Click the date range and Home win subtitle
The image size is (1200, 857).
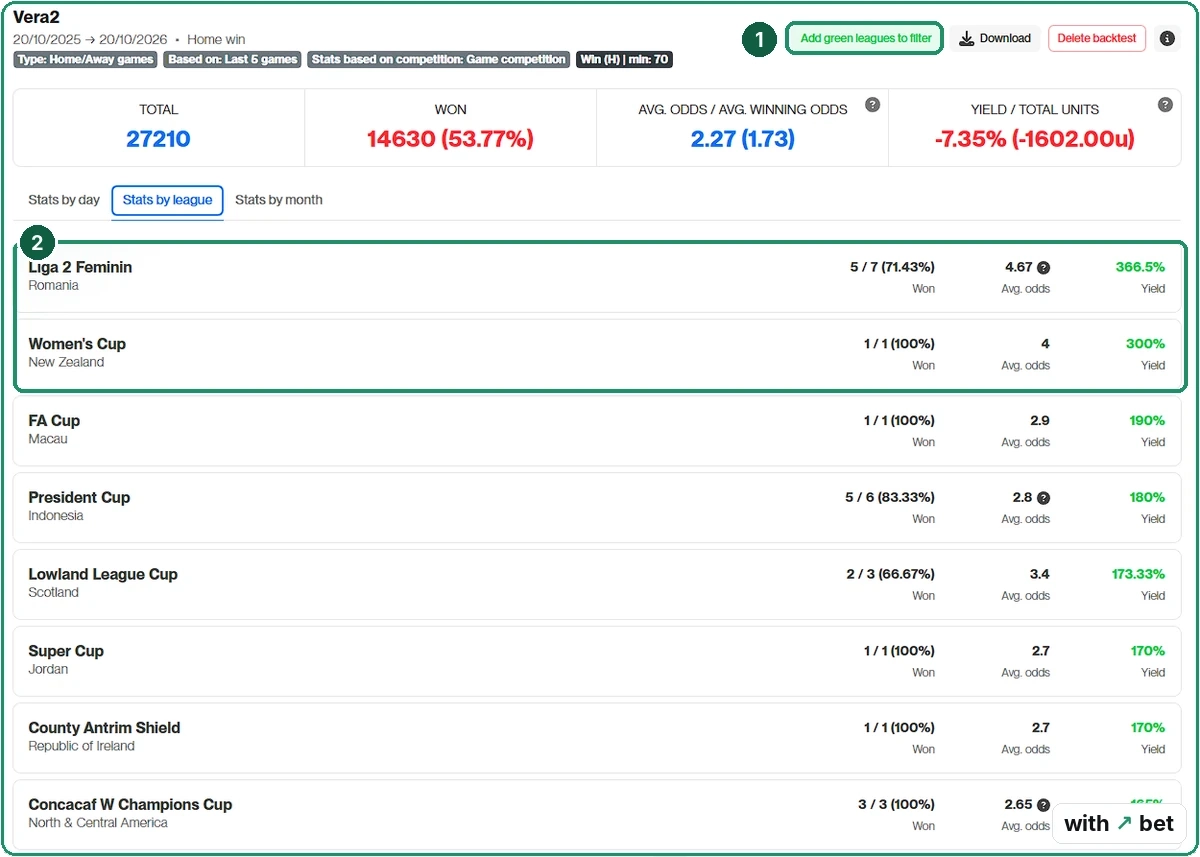click(129, 40)
